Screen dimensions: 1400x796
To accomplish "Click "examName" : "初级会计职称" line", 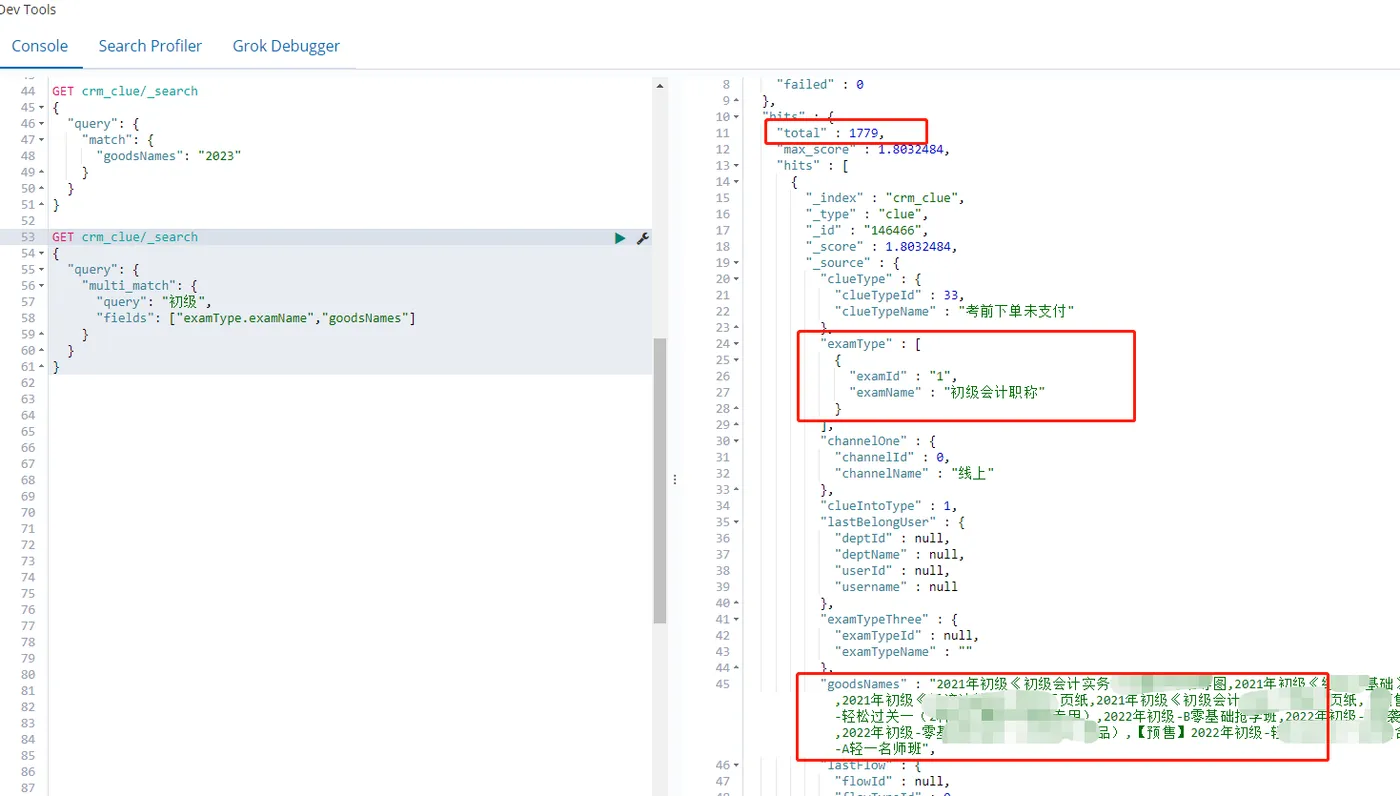I will pyautogui.click(x=947, y=393).
